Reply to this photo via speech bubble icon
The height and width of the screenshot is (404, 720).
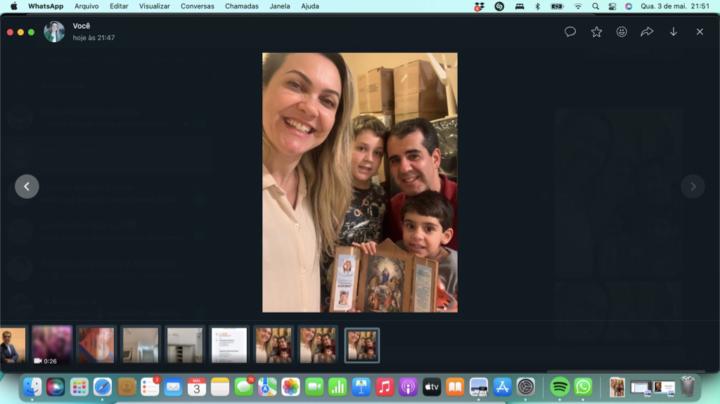(x=570, y=32)
